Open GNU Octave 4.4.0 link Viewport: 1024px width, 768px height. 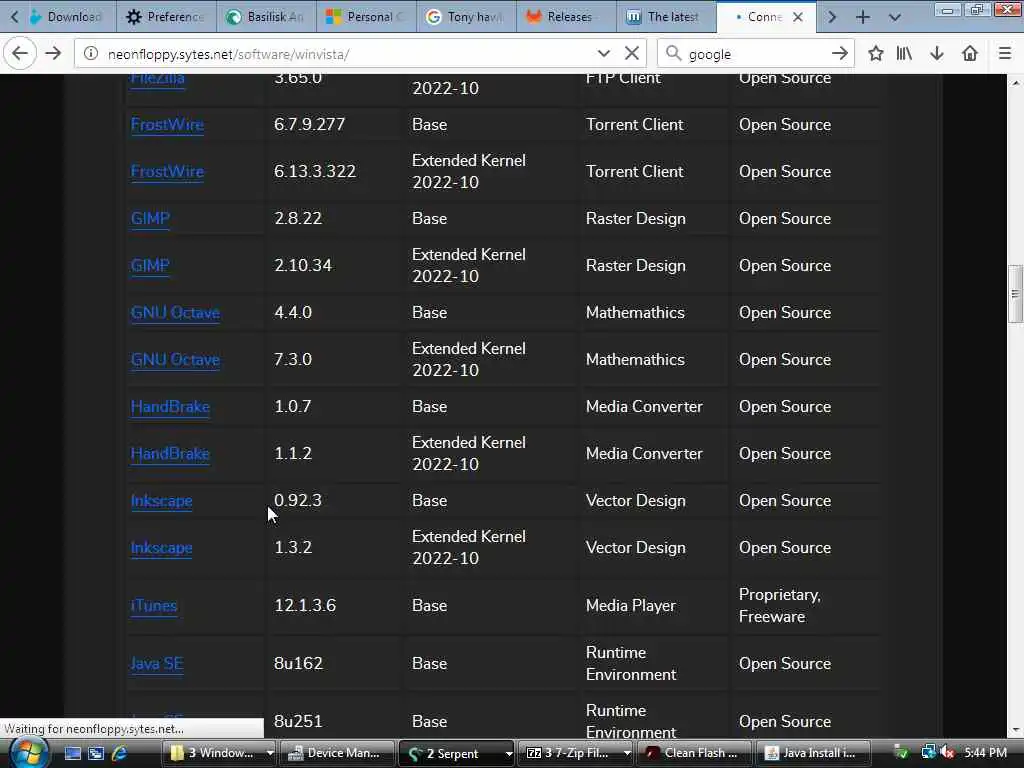[x=175, y=313]
